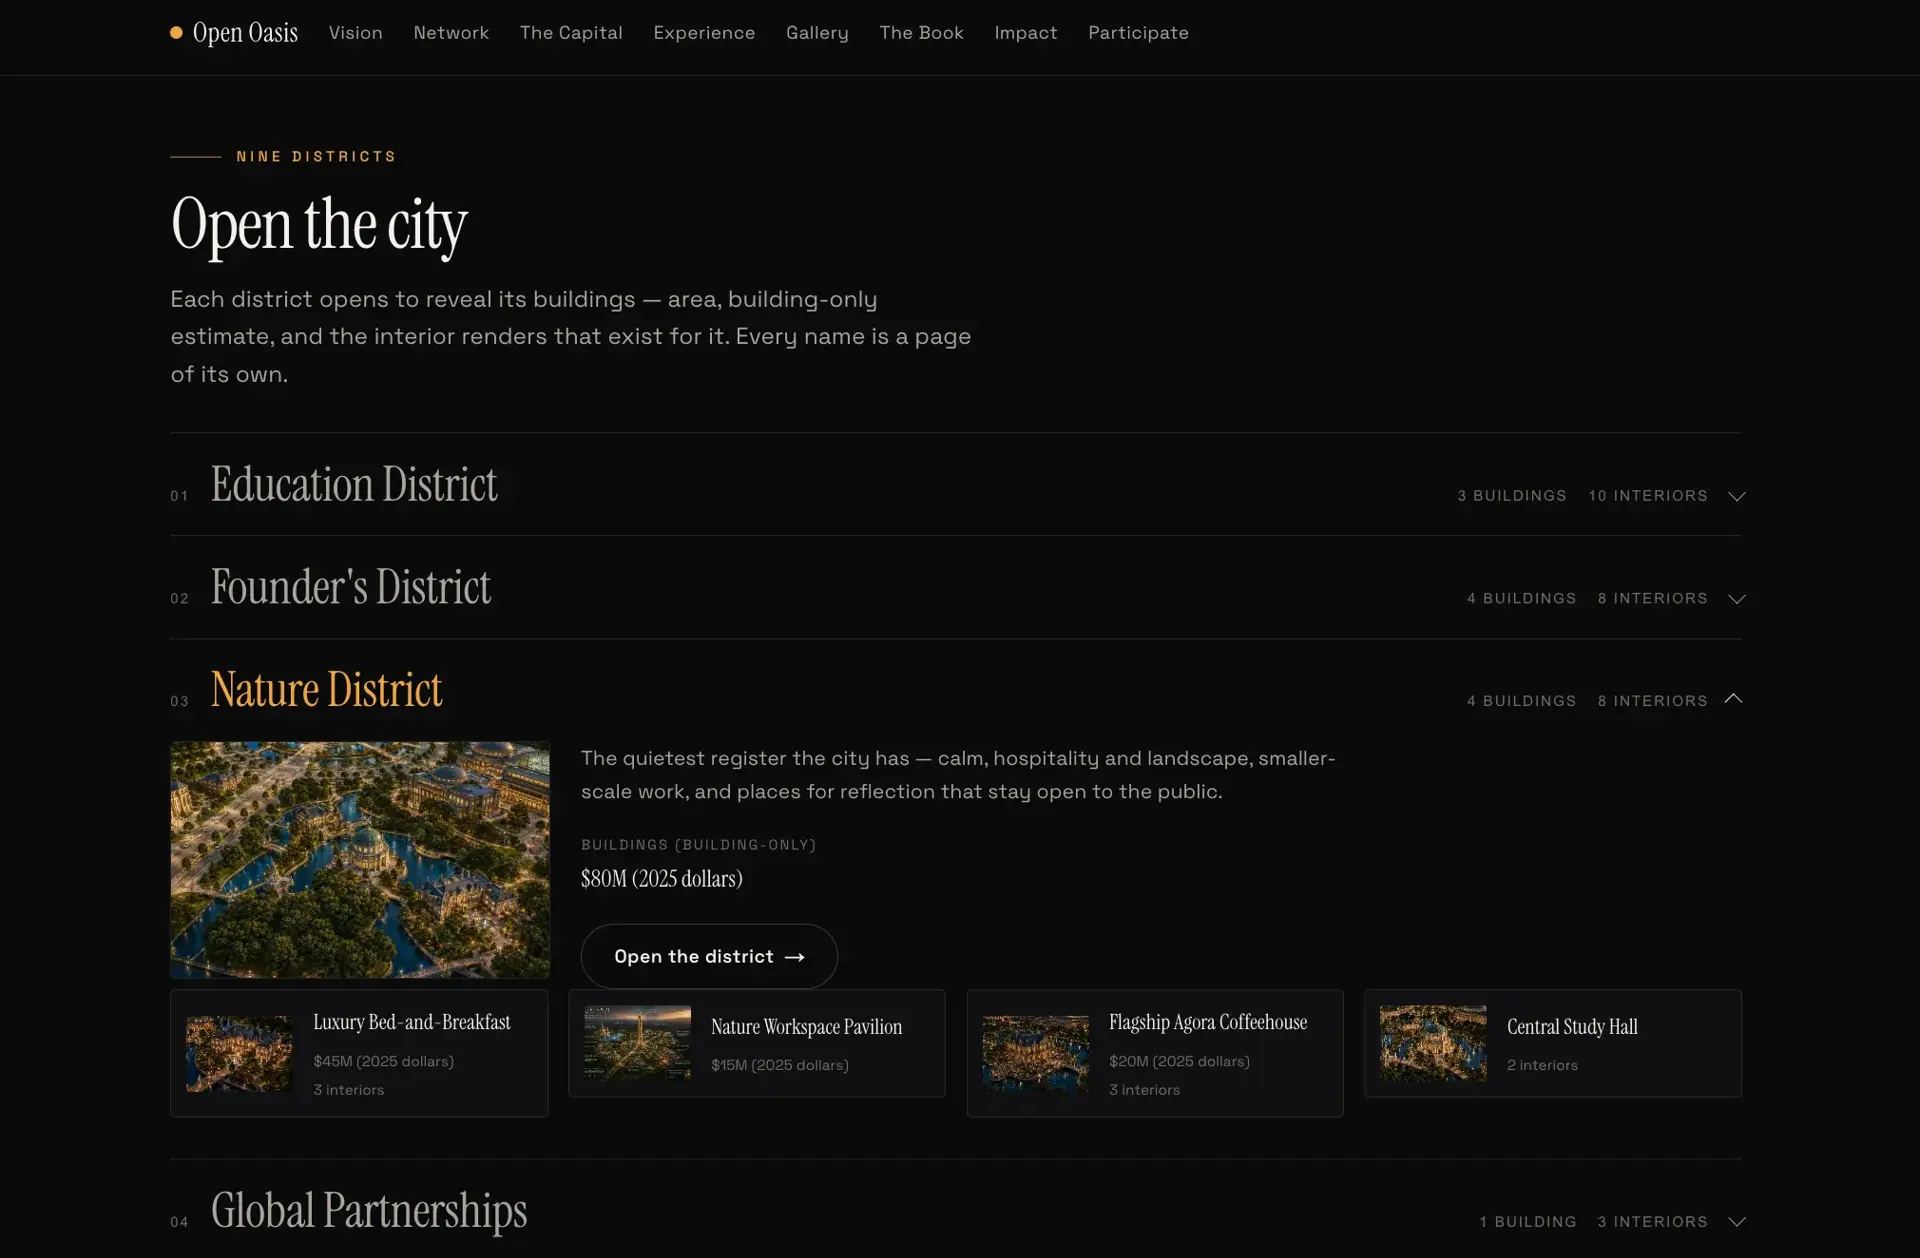Click the arrow in Open the district
Viewport: 1920px width, 1258px height.
coord(795,958)
